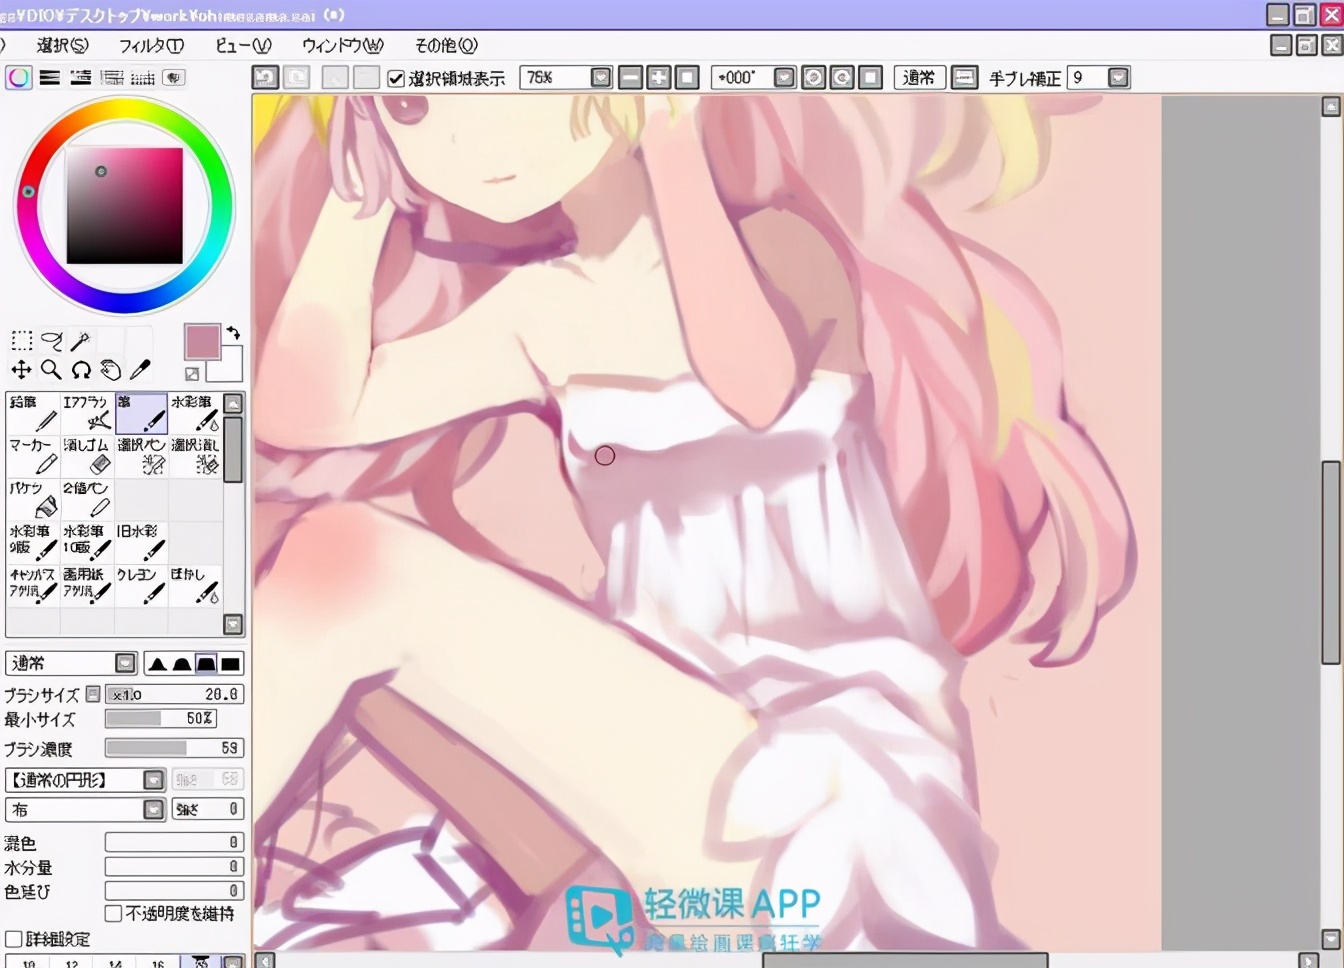The height and width of the screenshot is (968, 1344).
Task: Choose the 選択消し selection eraser
Action: (195, 456)
